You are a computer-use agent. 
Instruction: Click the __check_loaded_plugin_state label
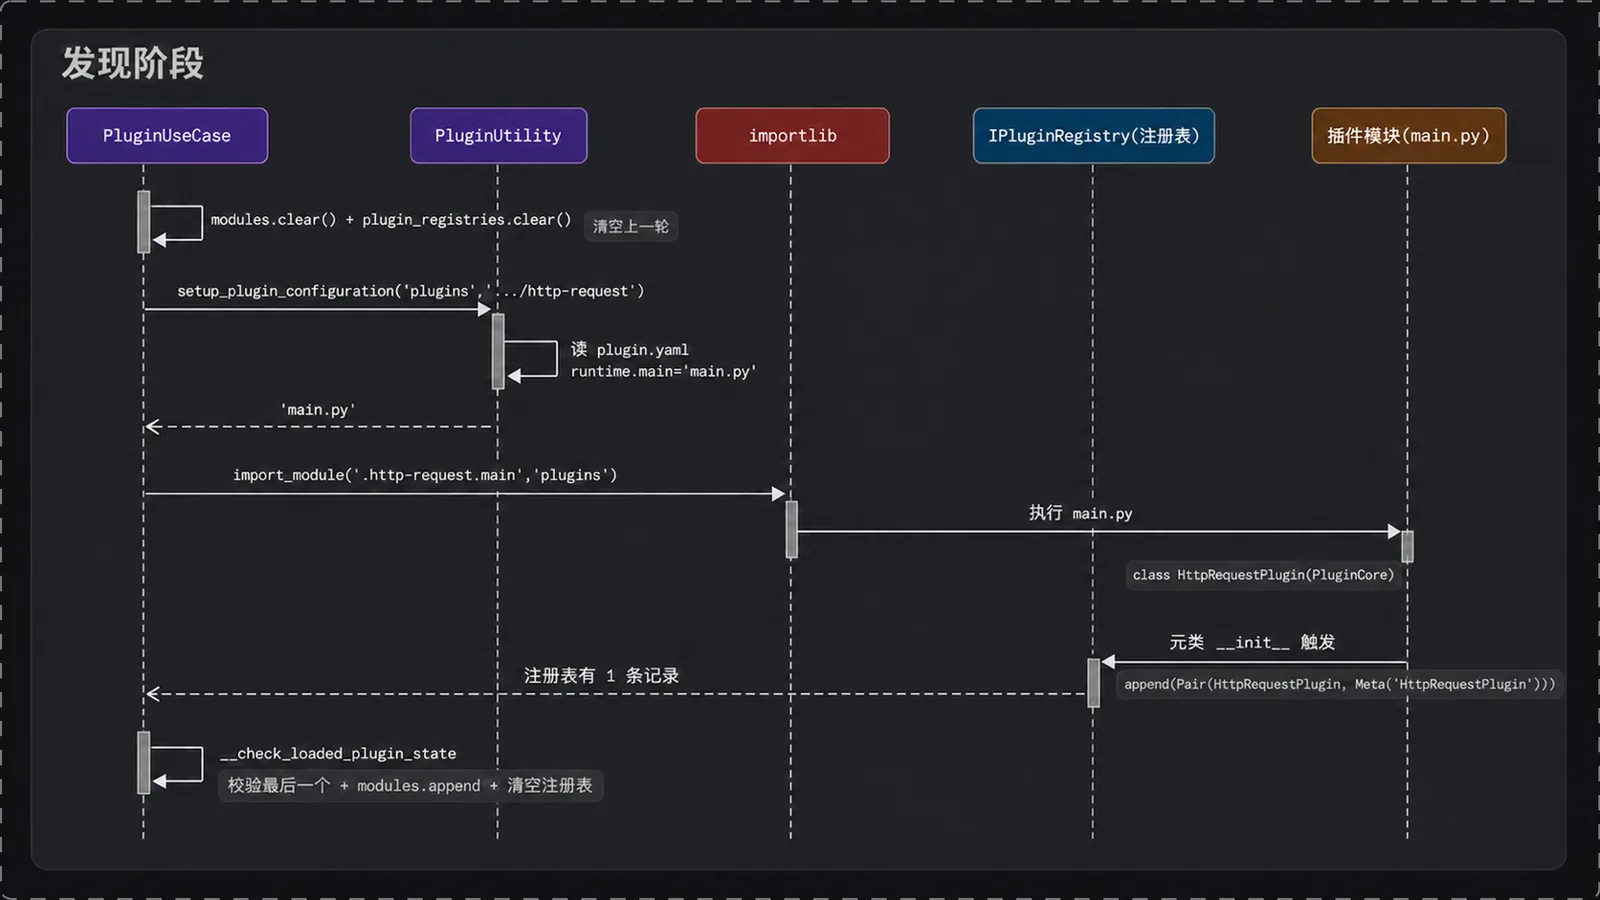click(338, 754)
